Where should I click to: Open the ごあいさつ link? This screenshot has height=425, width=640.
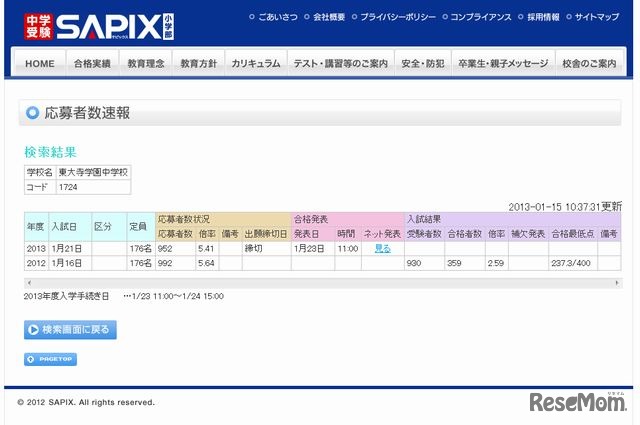tap(278, 17)
